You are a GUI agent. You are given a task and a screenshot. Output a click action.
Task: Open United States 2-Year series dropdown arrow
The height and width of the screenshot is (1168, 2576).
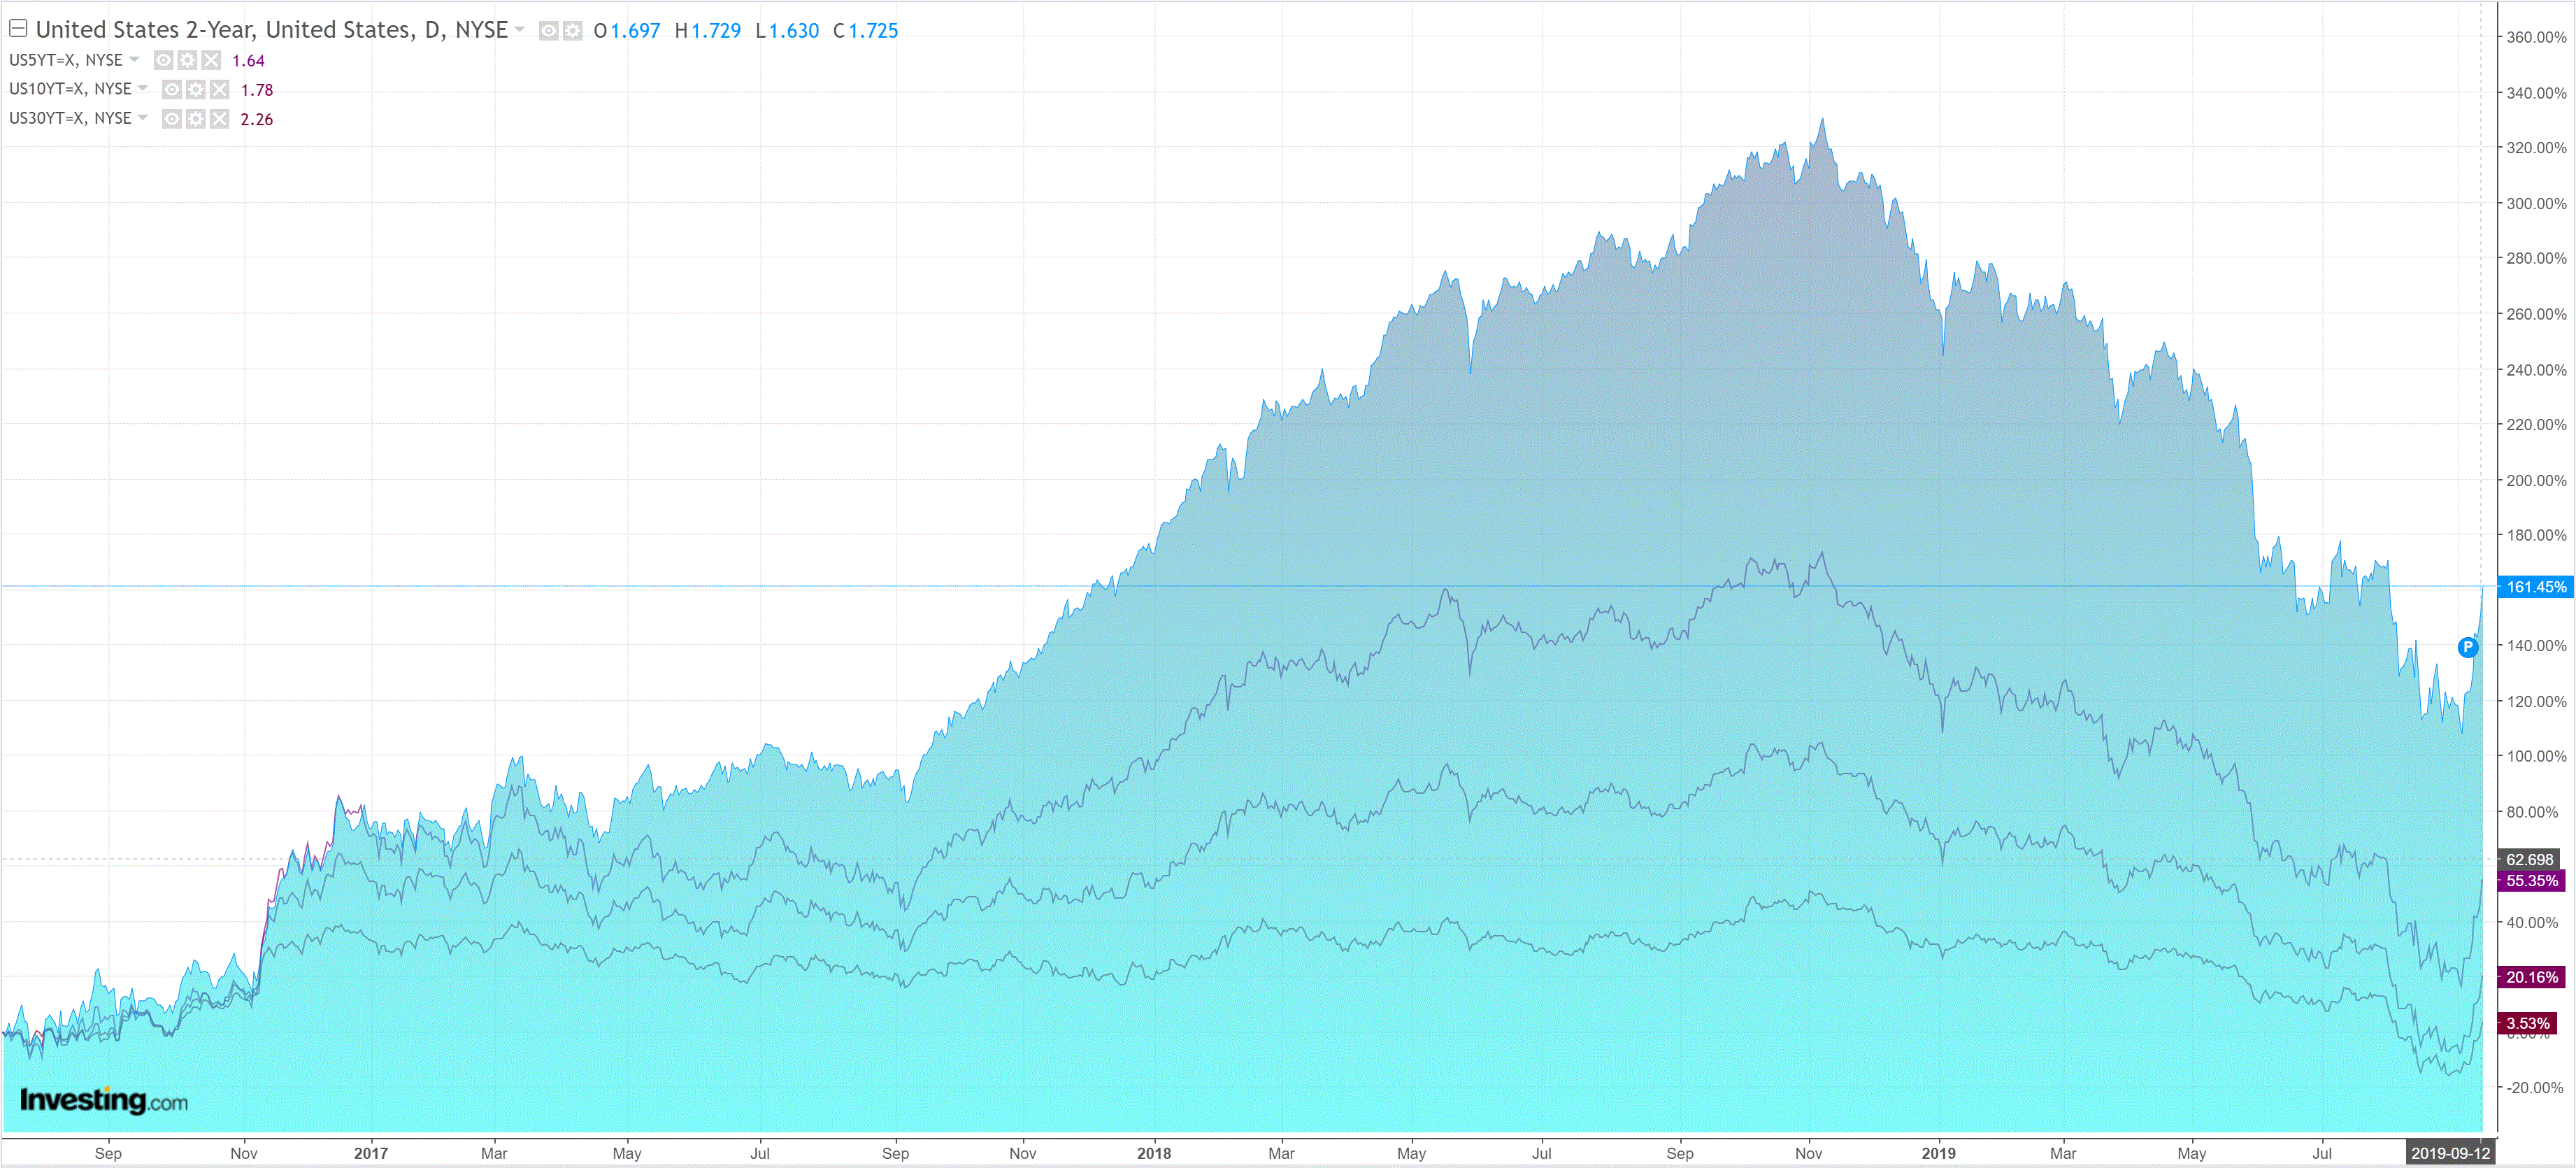pos(520,30)
